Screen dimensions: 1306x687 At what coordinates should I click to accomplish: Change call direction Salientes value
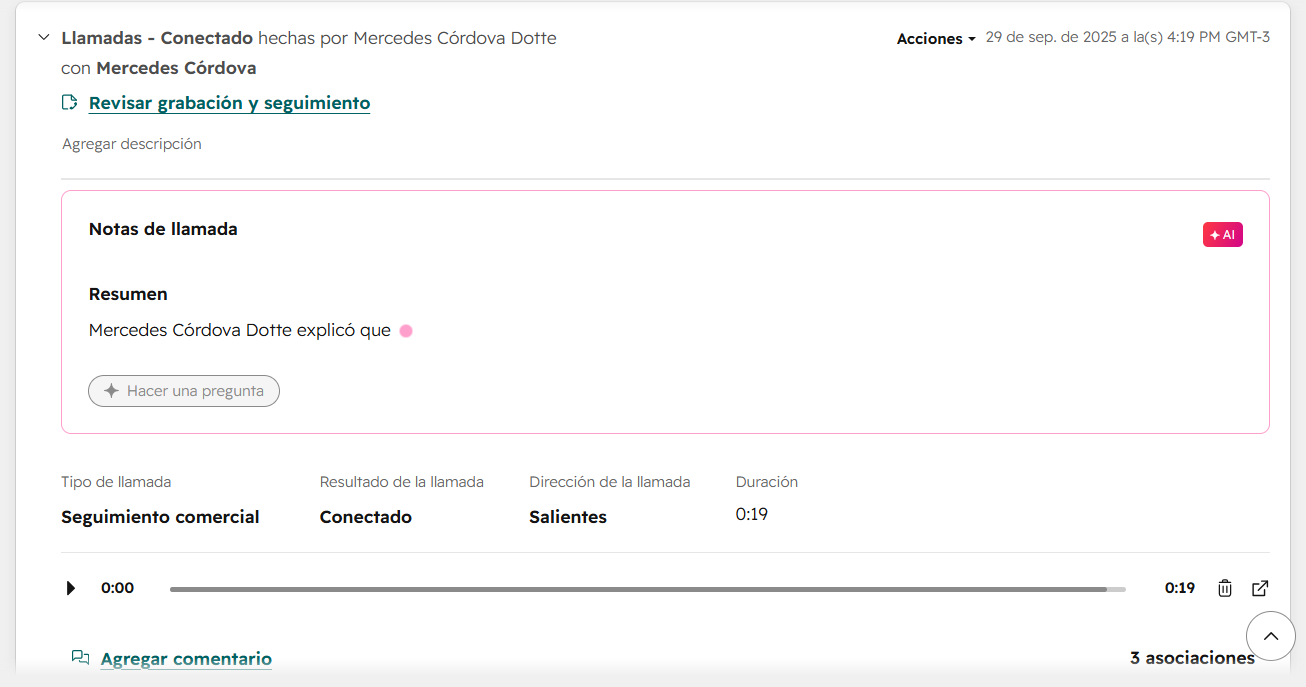(x=568, y=517)
